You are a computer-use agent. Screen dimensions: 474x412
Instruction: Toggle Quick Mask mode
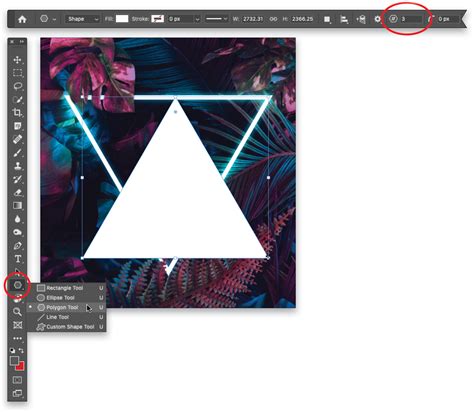click(x=17, y=380)
